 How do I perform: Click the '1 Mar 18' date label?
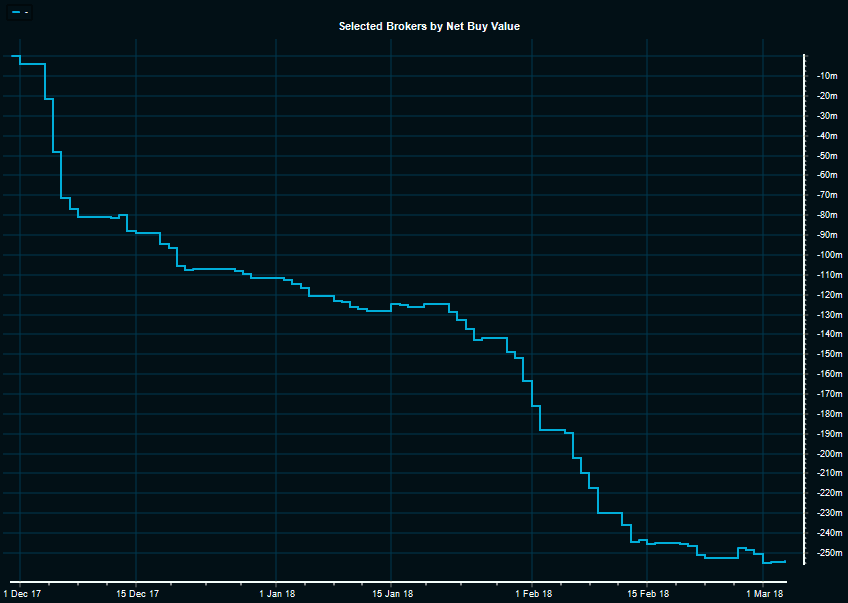click(764, 593)
